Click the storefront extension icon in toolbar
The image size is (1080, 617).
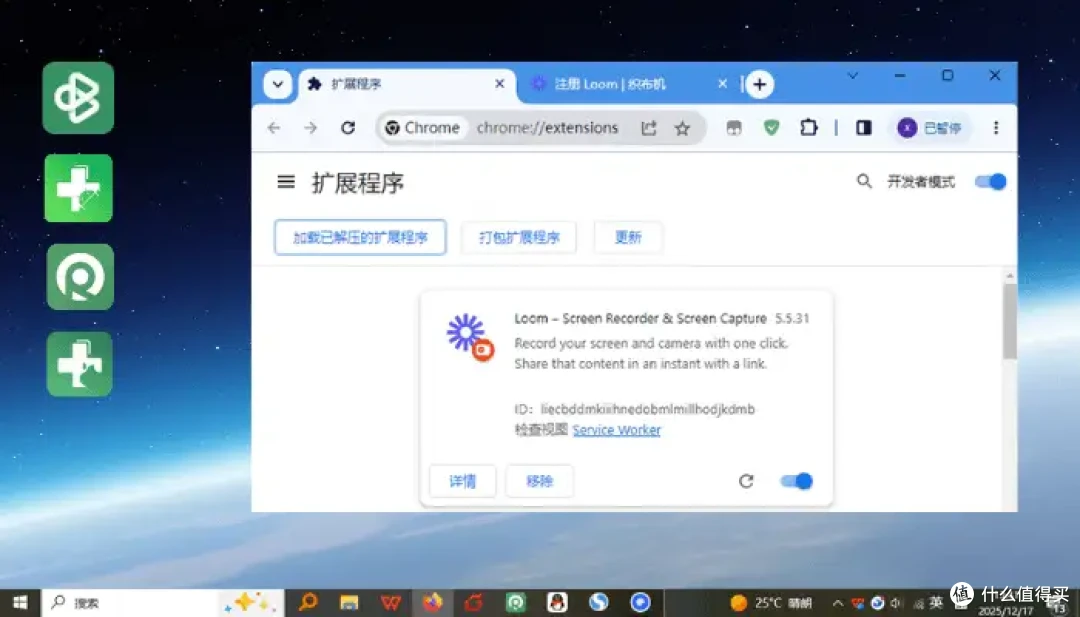[x=734, y=128]
